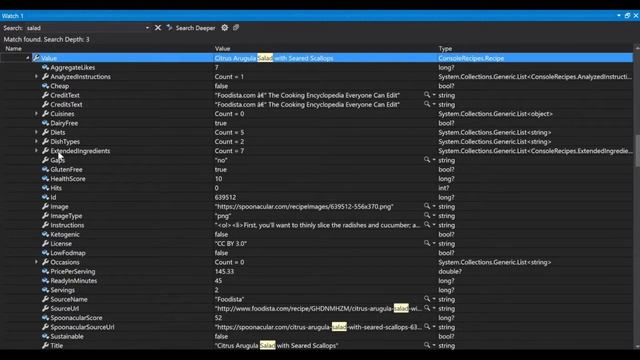Open the text visualizer magnifier for Gaps
This screenshot has height=360, width=640.
(x=427, y=160)
